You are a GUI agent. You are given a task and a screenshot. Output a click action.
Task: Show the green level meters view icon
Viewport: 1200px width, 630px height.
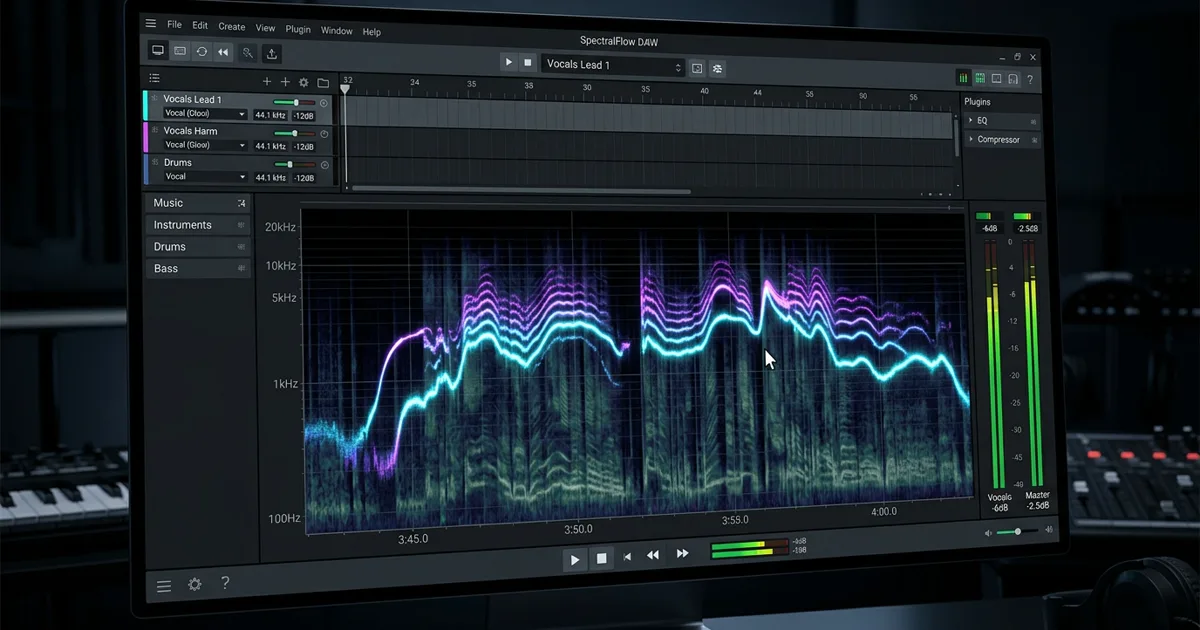[x=964, y=78]
